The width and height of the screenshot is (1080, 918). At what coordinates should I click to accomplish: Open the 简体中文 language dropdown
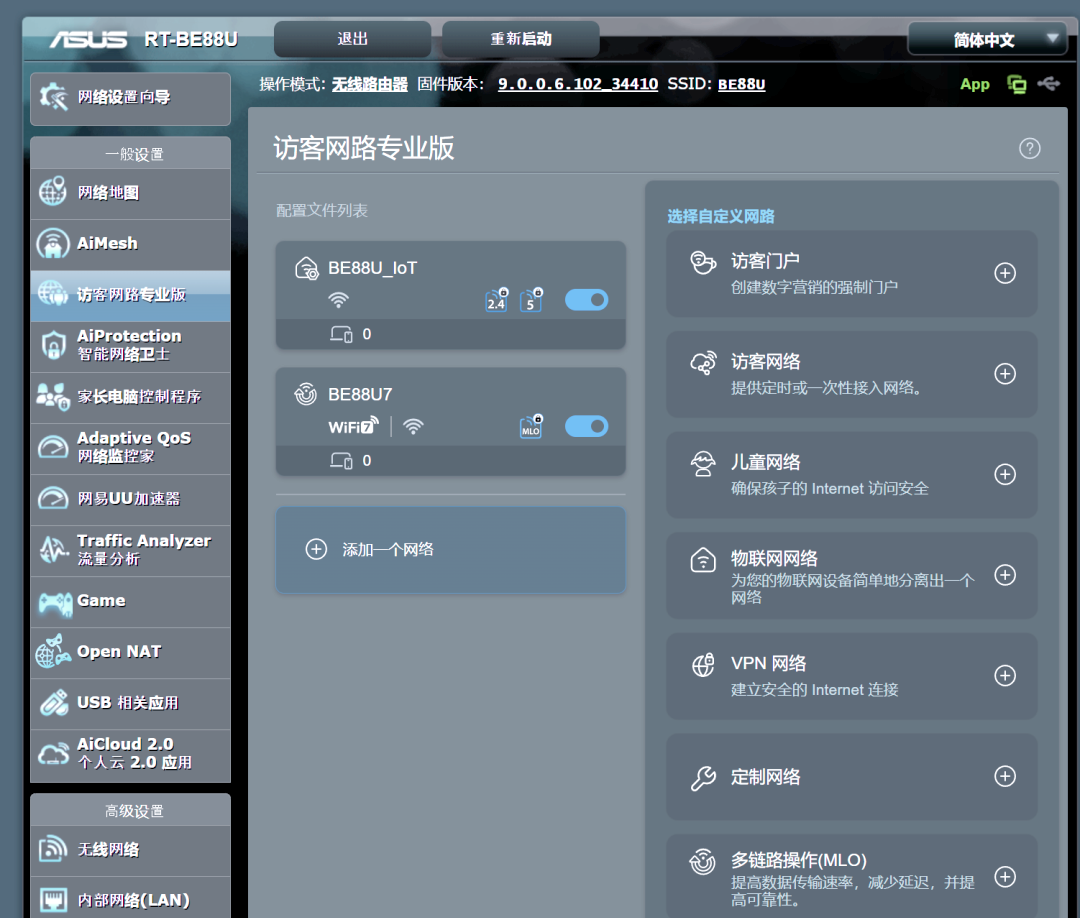pos(987,39)
